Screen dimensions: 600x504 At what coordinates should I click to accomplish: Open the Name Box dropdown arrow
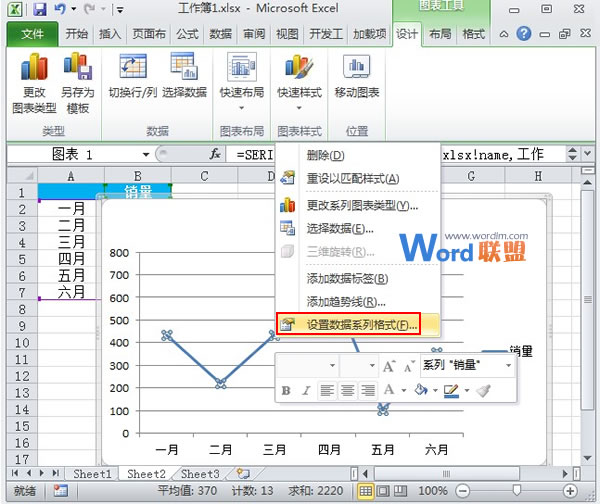[x=146, y=155]
